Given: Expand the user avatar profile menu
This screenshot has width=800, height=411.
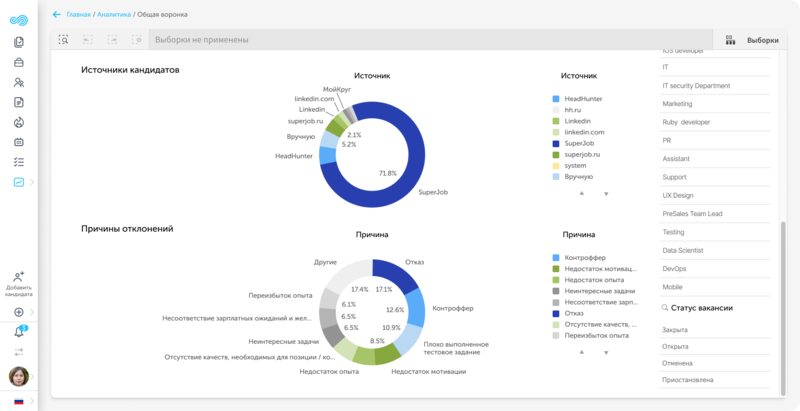Looking at the screenshot, I should 19,377.
